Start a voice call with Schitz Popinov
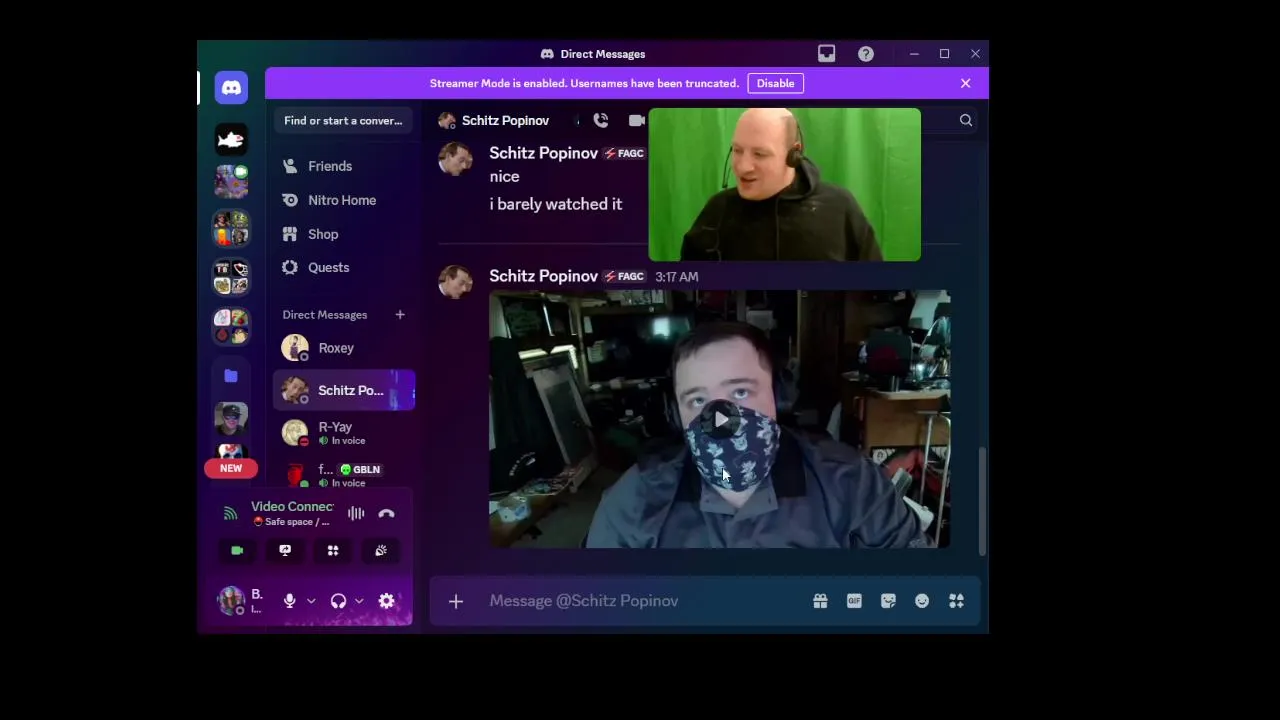 click(x=601, y=120)
